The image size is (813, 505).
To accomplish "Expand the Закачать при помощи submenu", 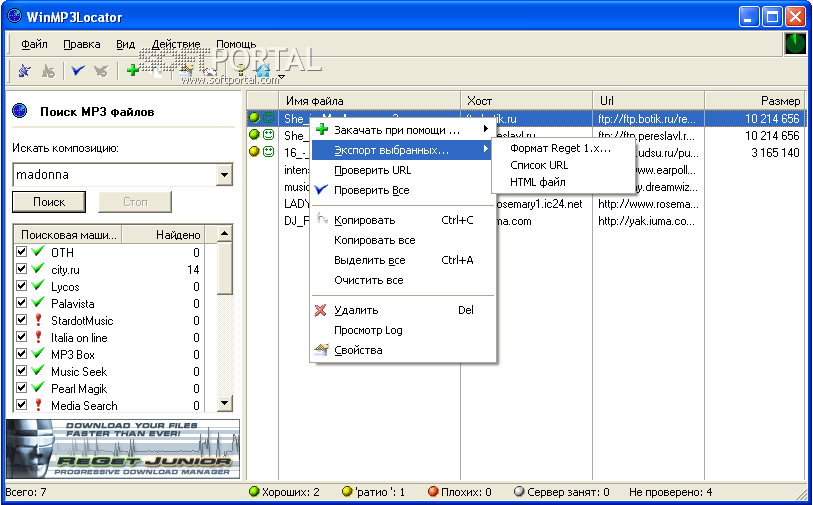I will point(403,130).
